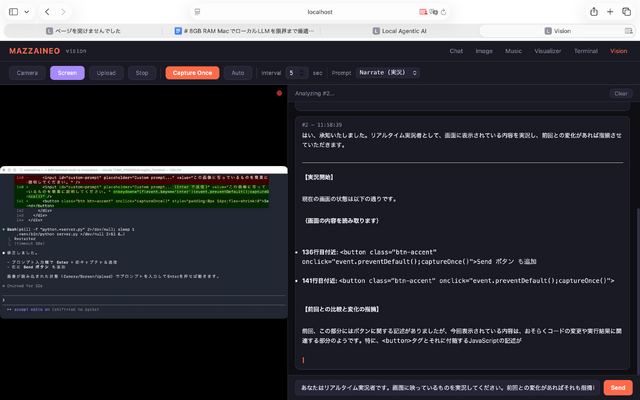
Task: Click the MAZZANEO logo
Action: [x=34, y=50]
